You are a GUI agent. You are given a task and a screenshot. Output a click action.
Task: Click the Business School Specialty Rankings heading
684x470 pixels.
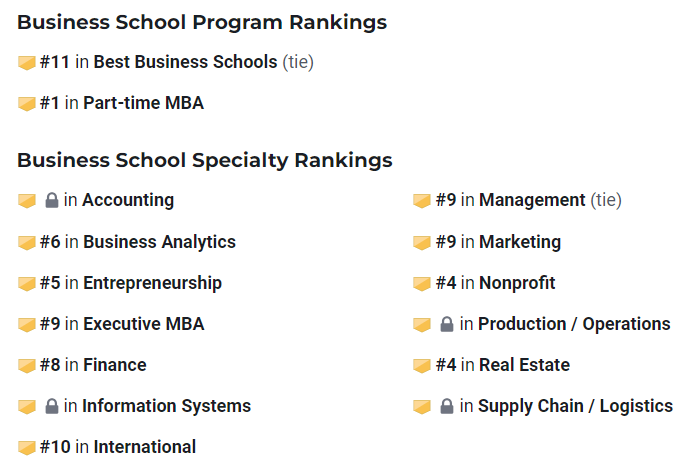[x=204, y=160]
